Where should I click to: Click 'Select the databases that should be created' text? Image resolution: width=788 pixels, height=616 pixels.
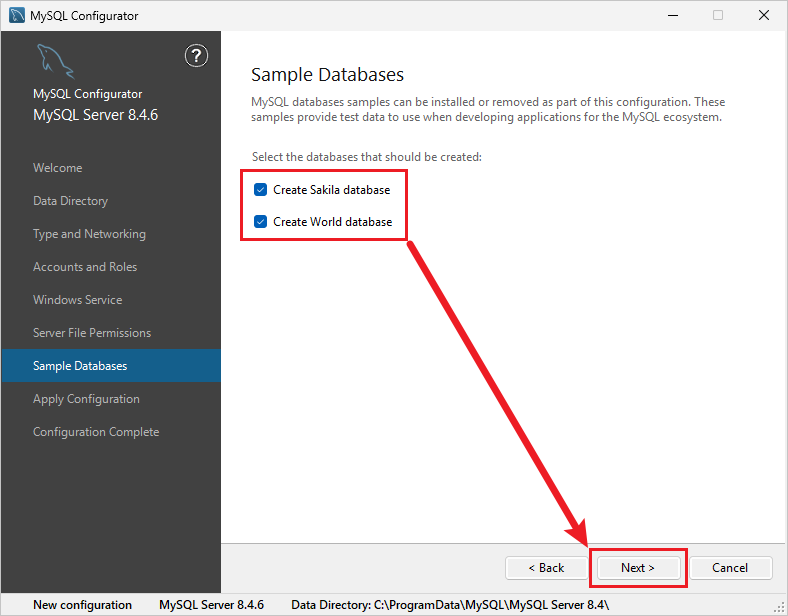[x=367, y=157]
